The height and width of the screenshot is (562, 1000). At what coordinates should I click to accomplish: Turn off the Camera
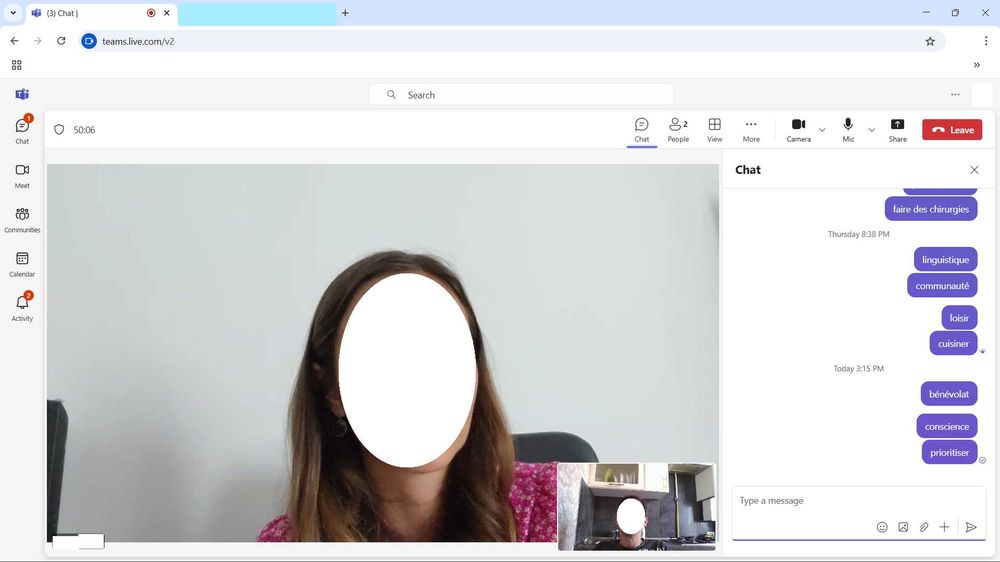pyautogui.click(x=798, y=130)
